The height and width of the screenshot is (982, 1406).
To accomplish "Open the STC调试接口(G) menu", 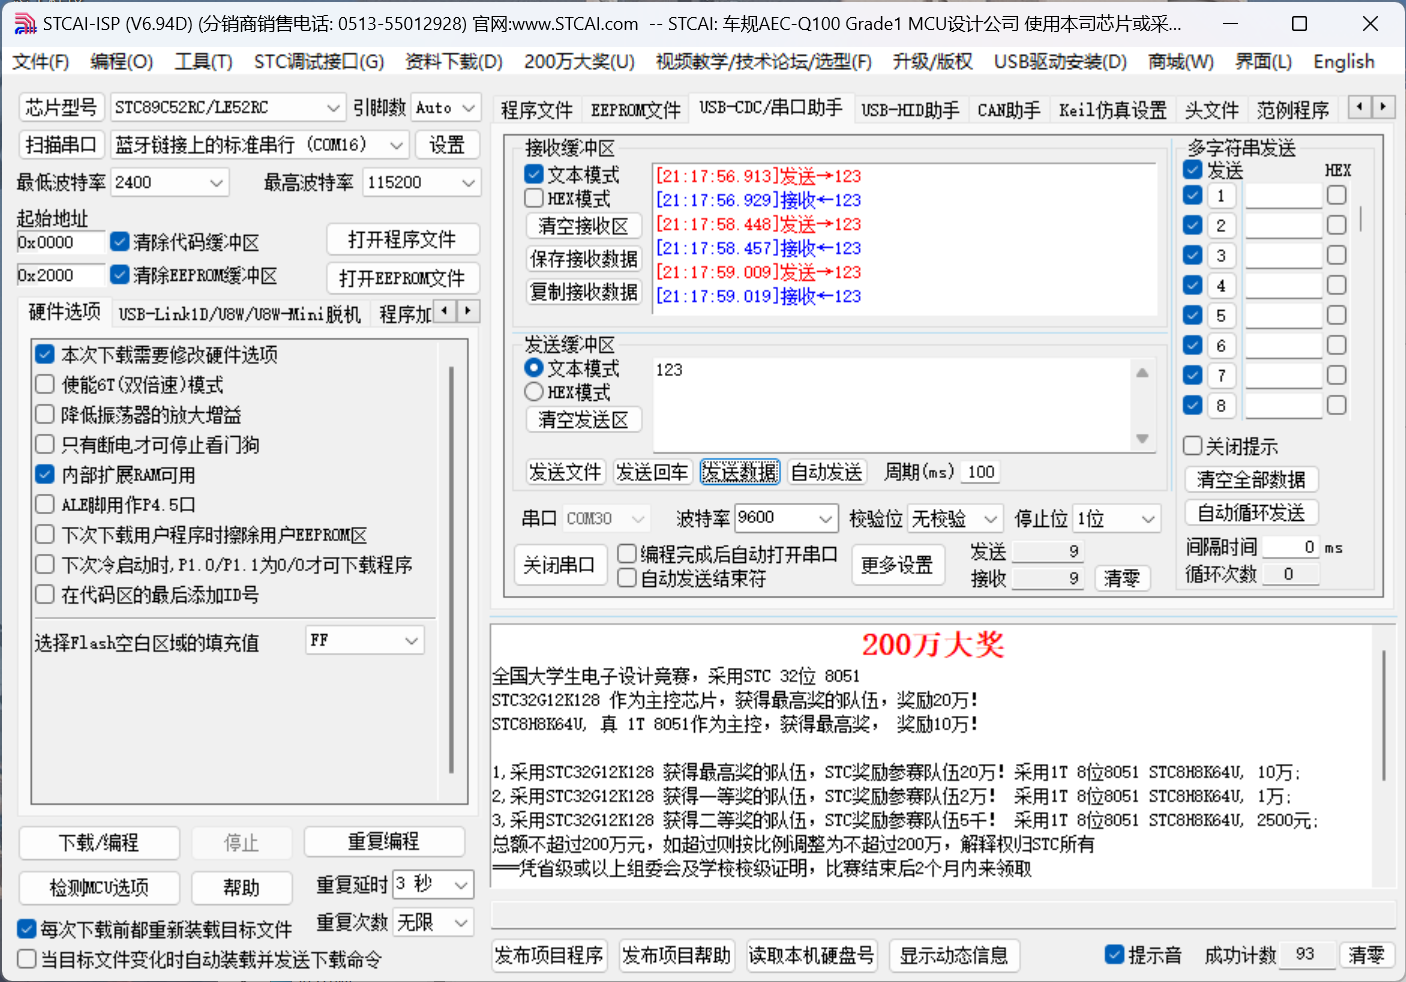I will (319, 62).
